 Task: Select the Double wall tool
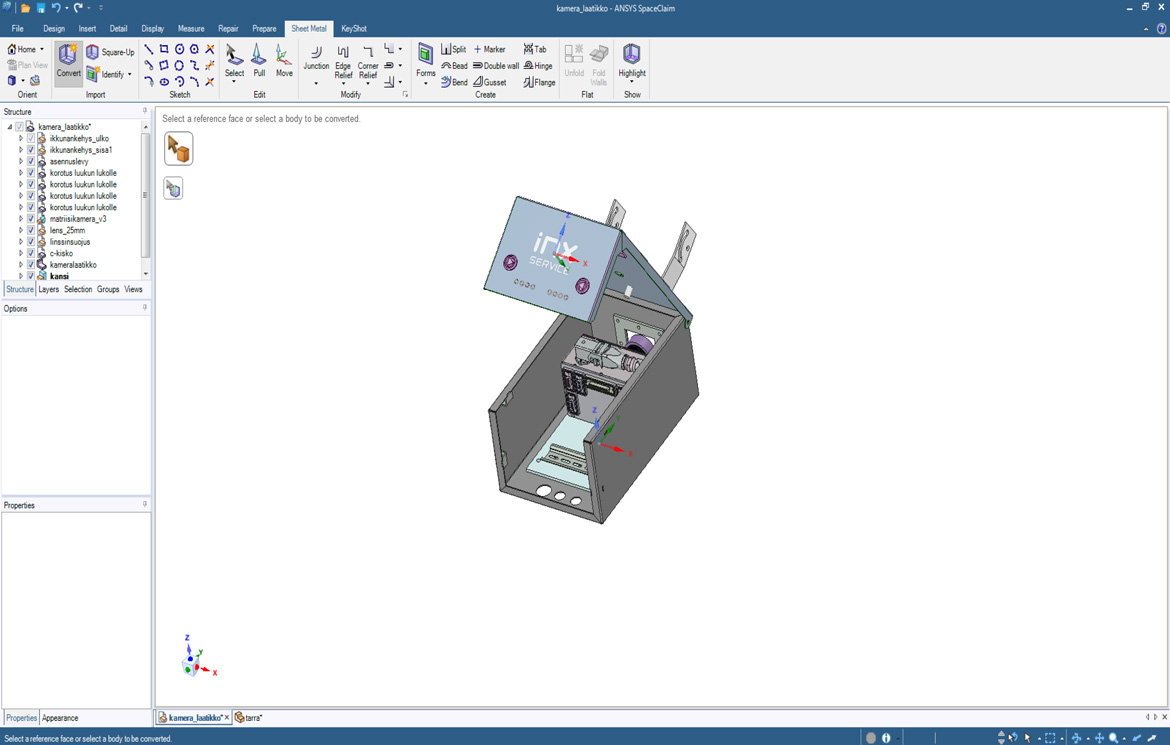[496, 66]
